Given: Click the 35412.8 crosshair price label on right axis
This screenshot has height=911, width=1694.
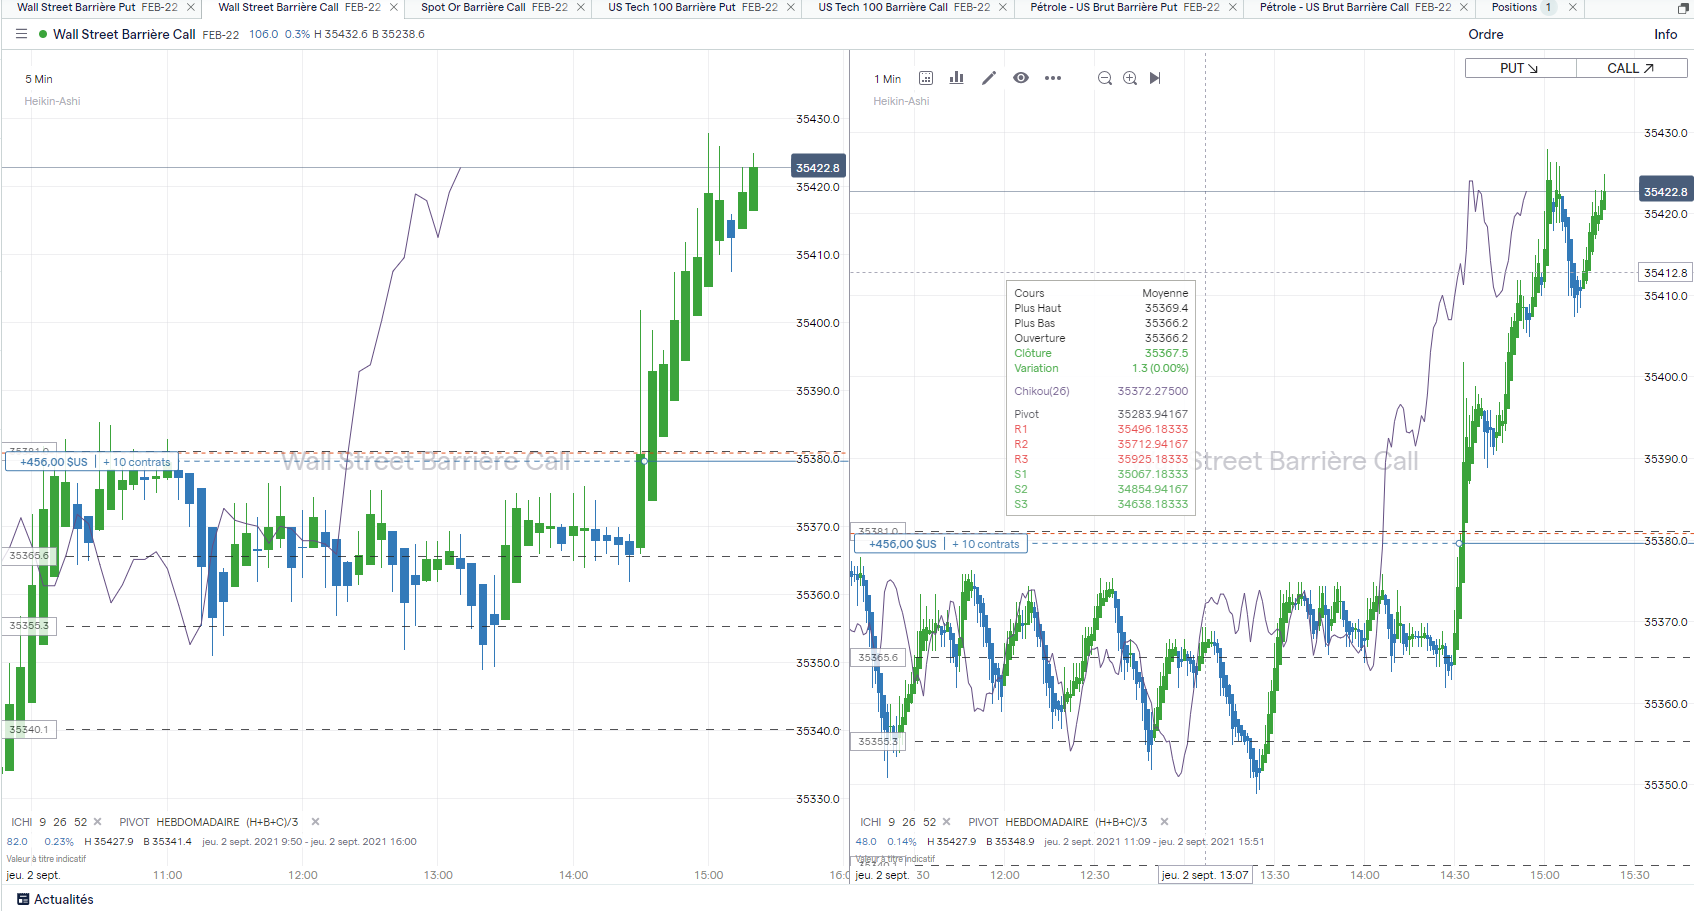Looking at the screenshot, I should [1666, 272].
